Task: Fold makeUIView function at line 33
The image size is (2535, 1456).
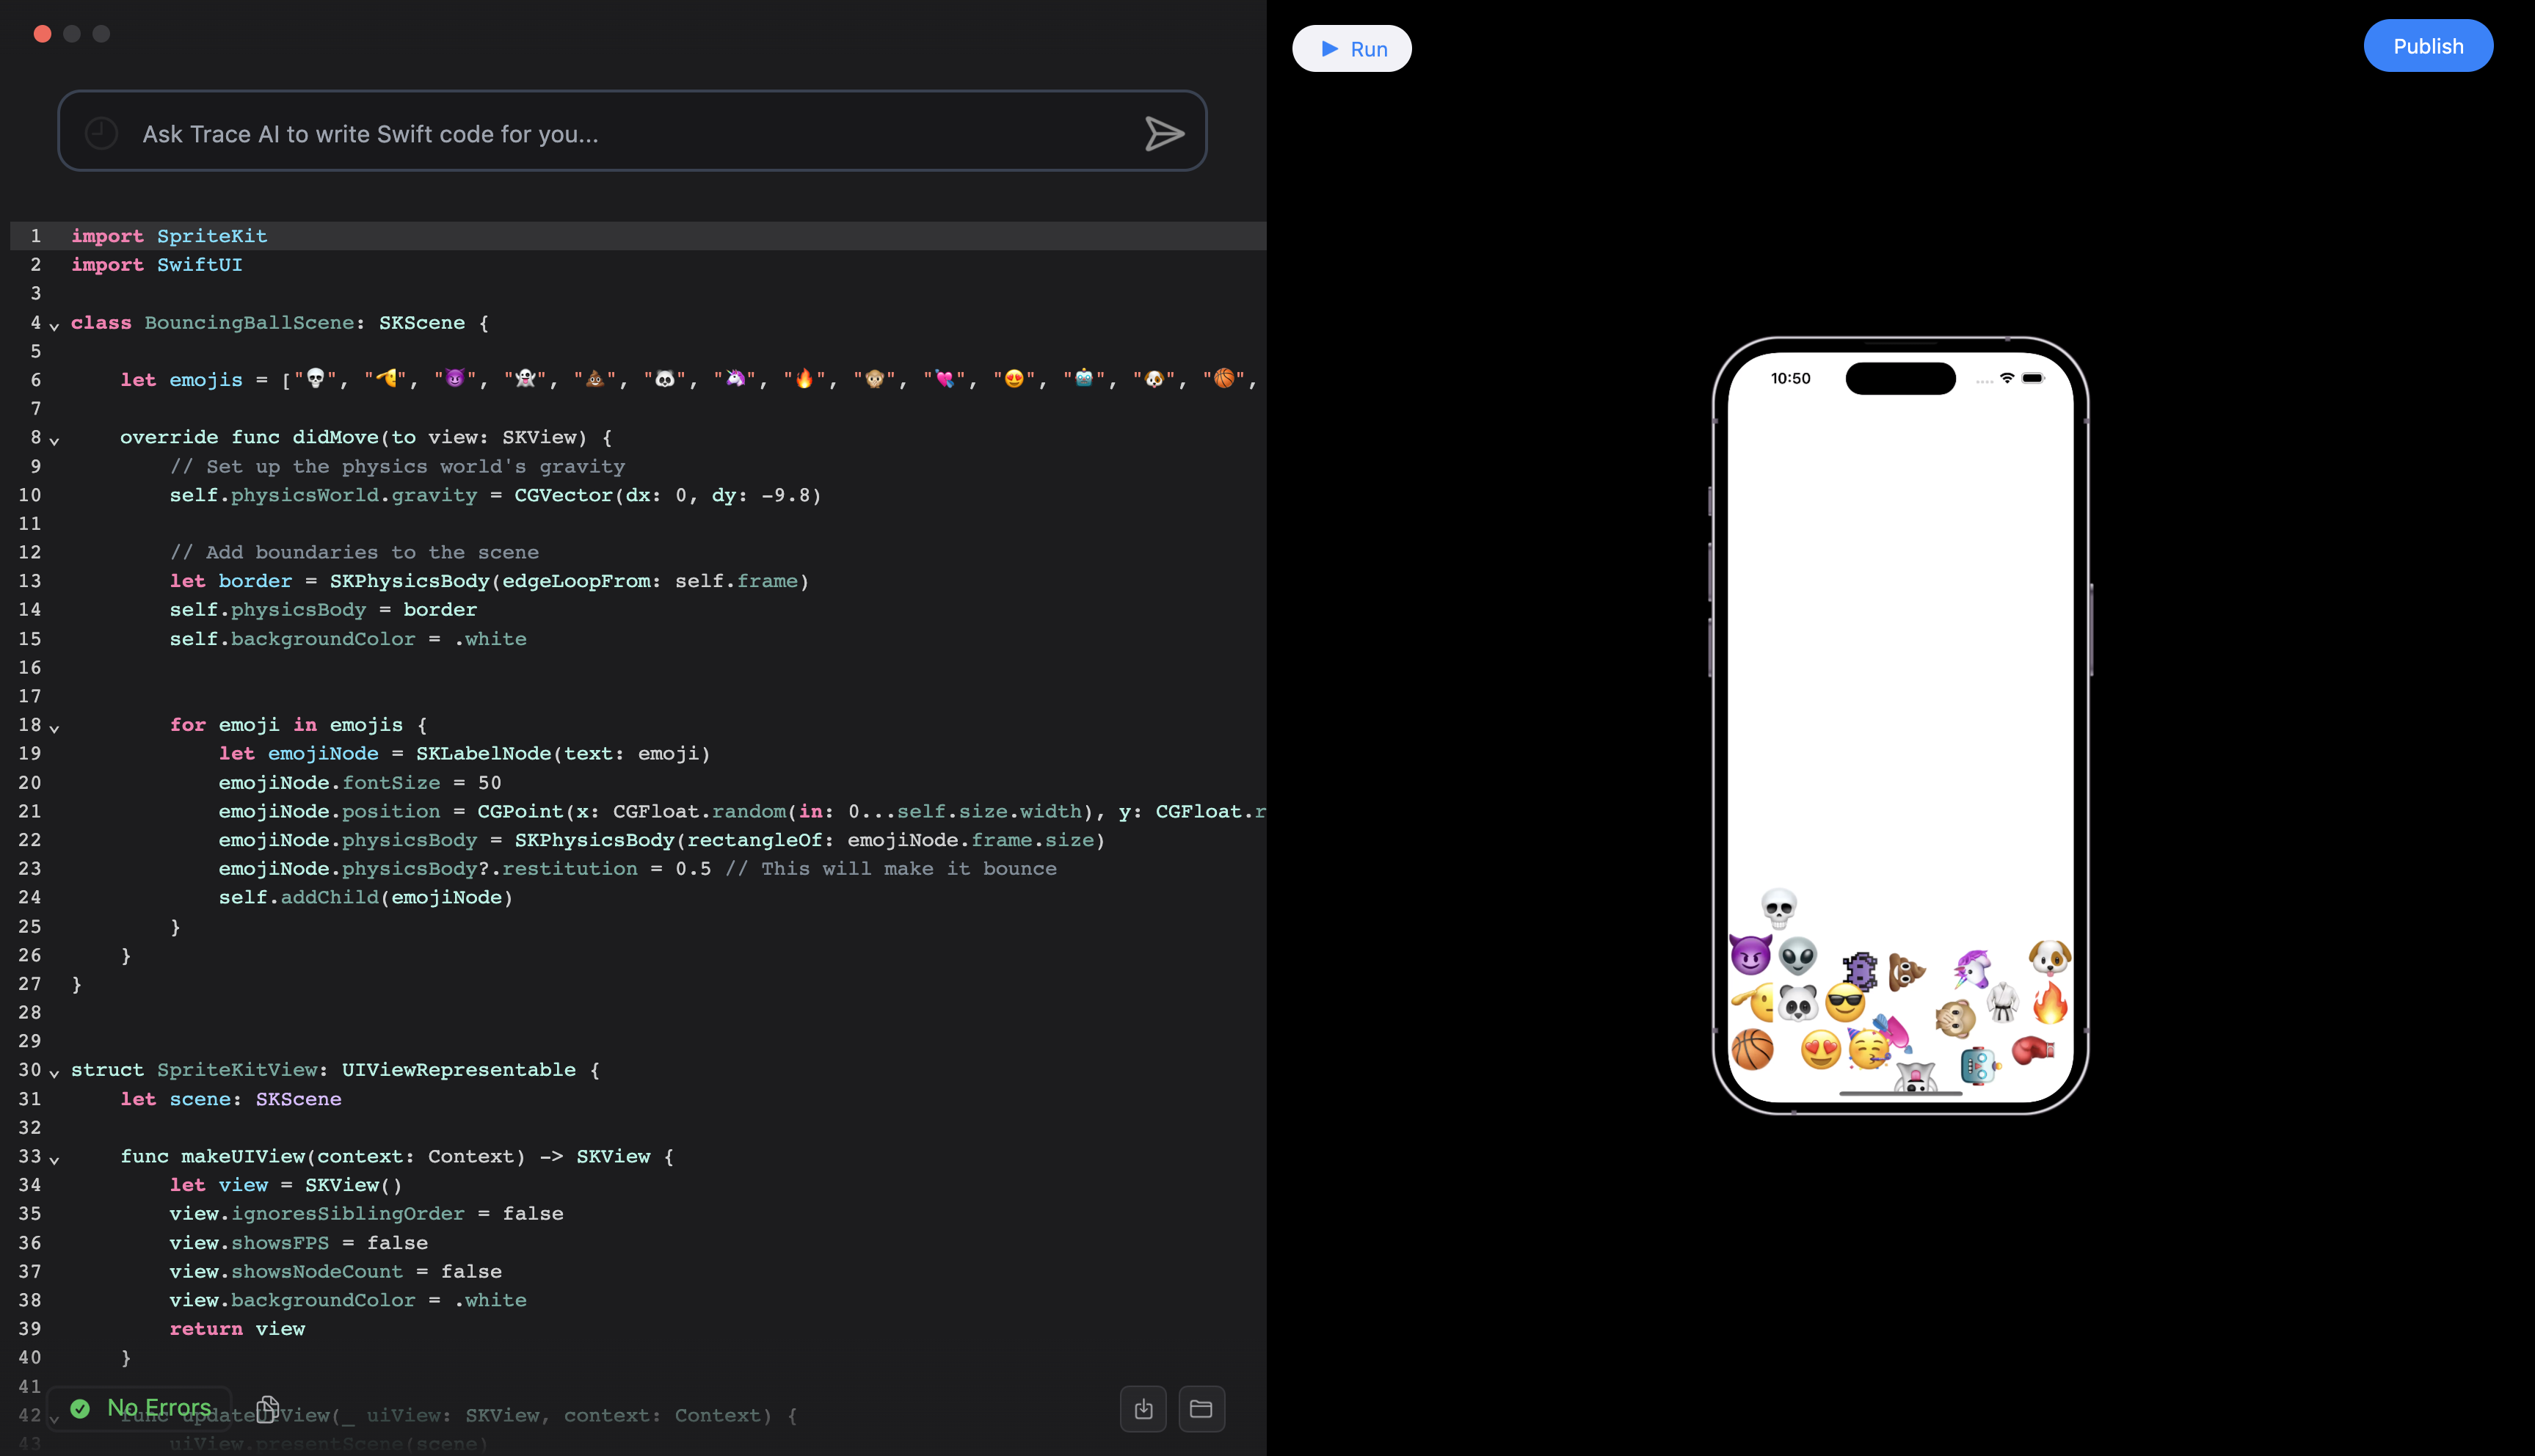Action: (54, 1160)
